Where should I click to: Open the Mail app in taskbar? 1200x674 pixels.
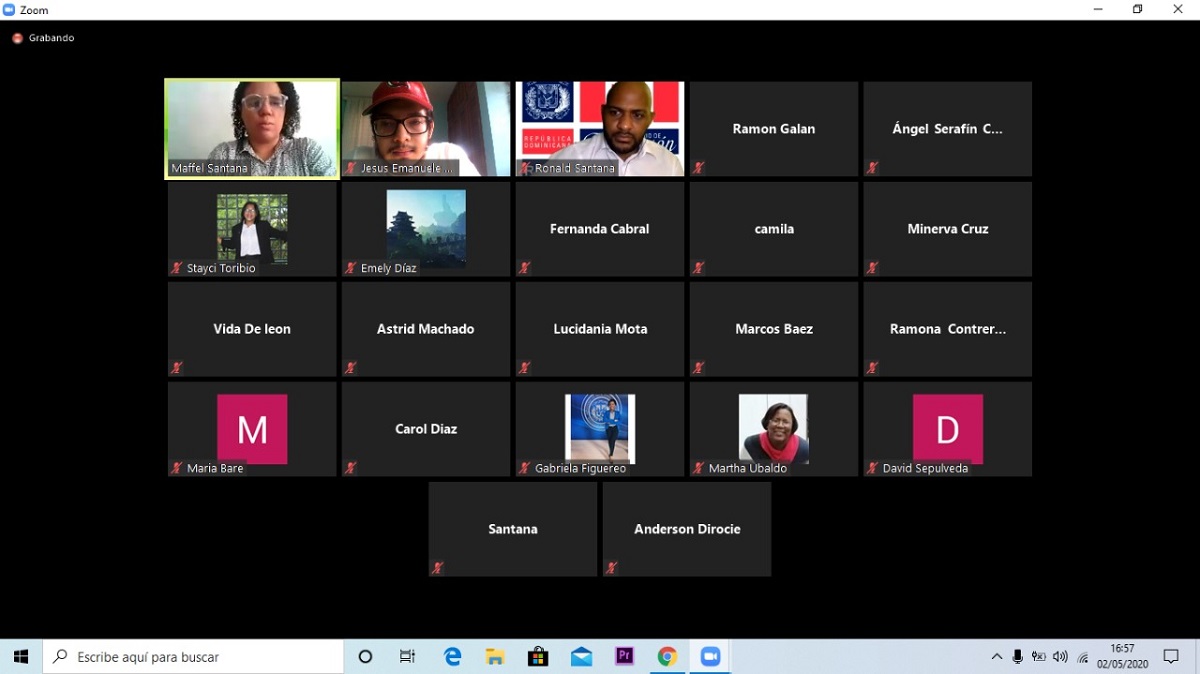point(581,657)
